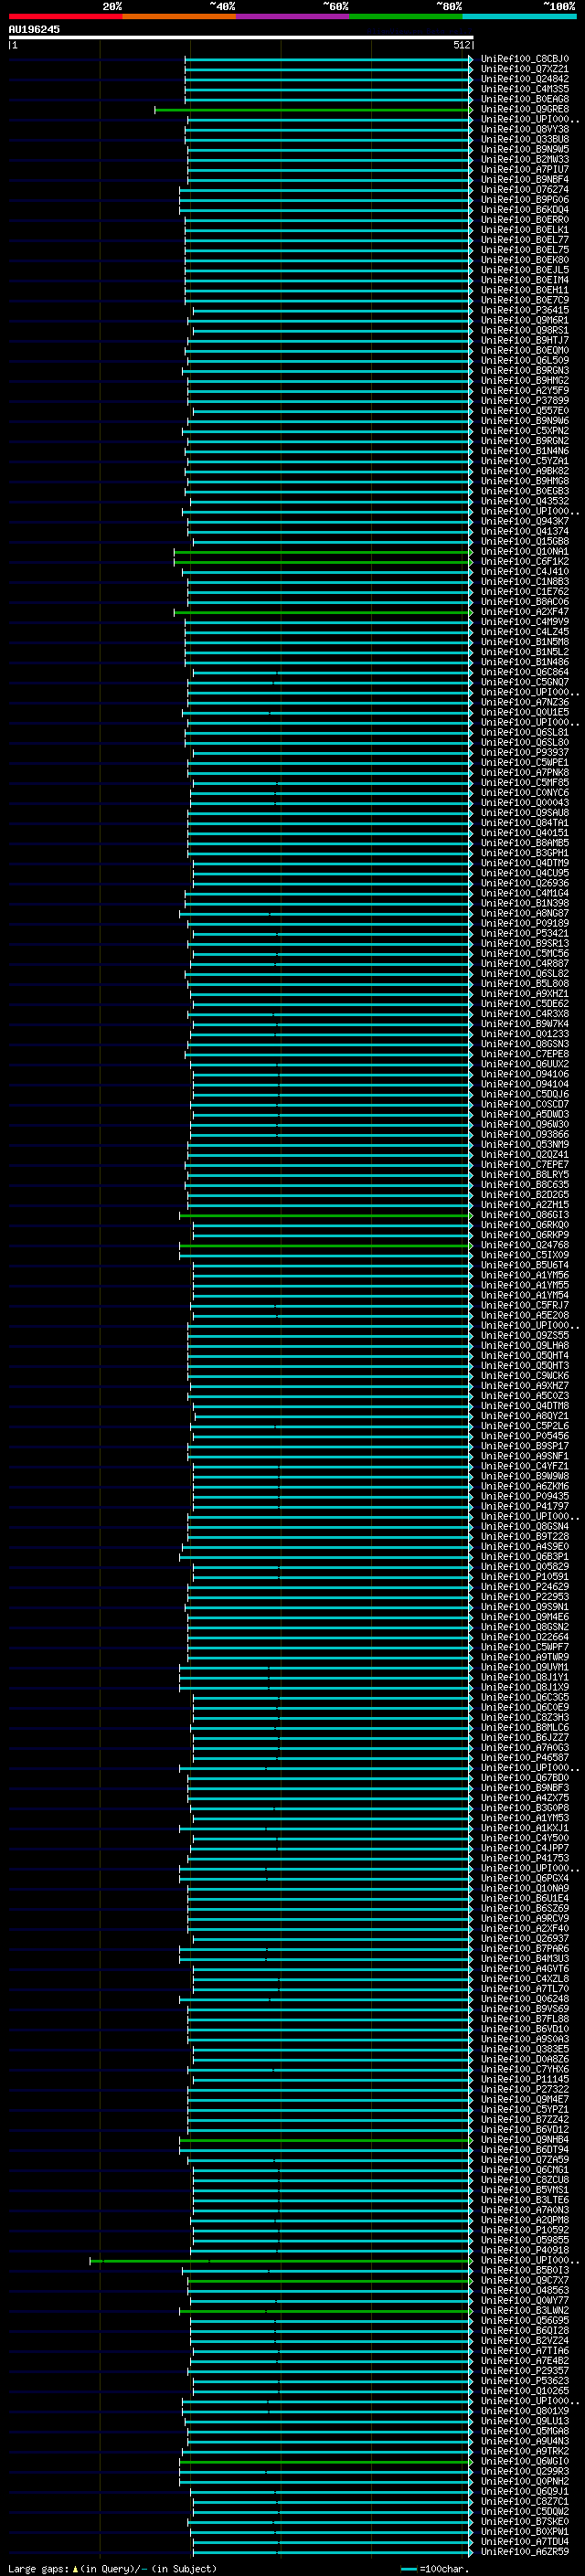The width and height of the screenshot is (585, 2576).
Task: Open hit UniRef100_Q7XZ21
Action: [524, 69]
